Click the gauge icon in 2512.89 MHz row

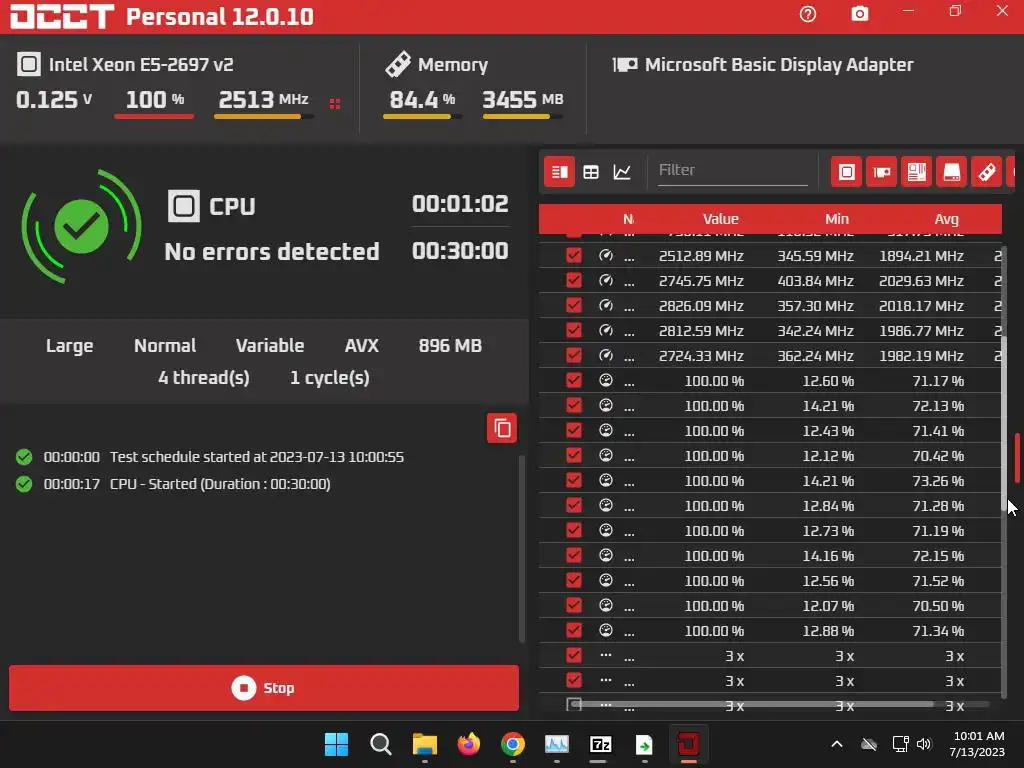tap(606, 255)
